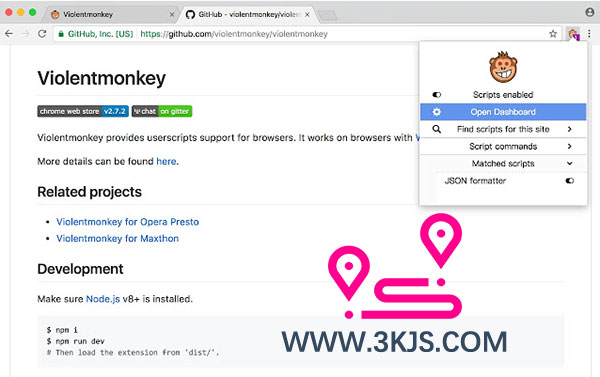600x377 pixels.
Task: Open the Node.js link
Action: click(x=103, y=299)
